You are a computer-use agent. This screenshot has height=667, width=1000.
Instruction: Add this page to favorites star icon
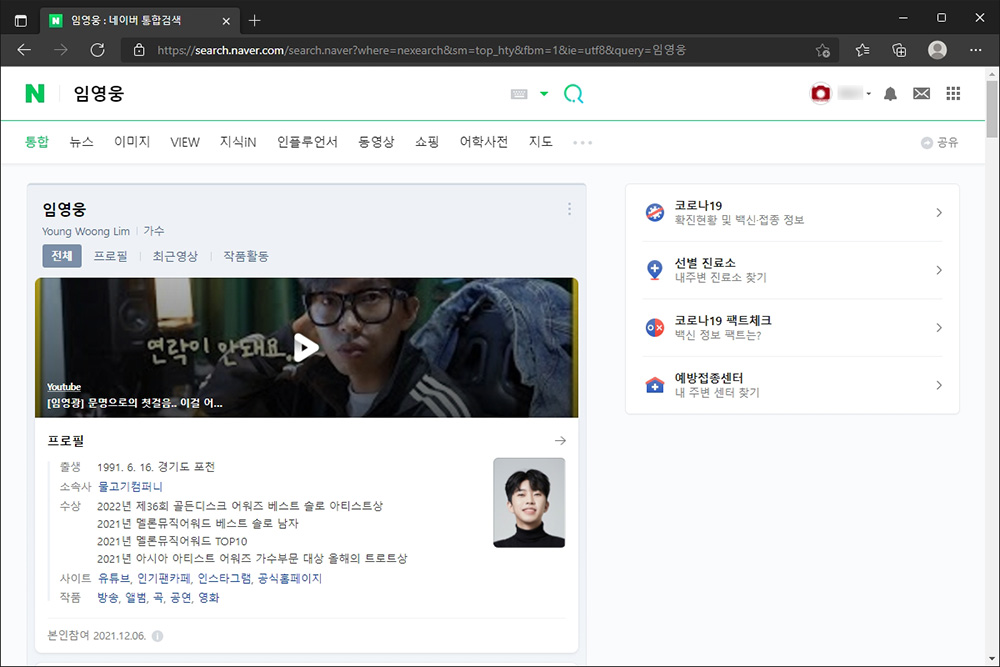823,50
